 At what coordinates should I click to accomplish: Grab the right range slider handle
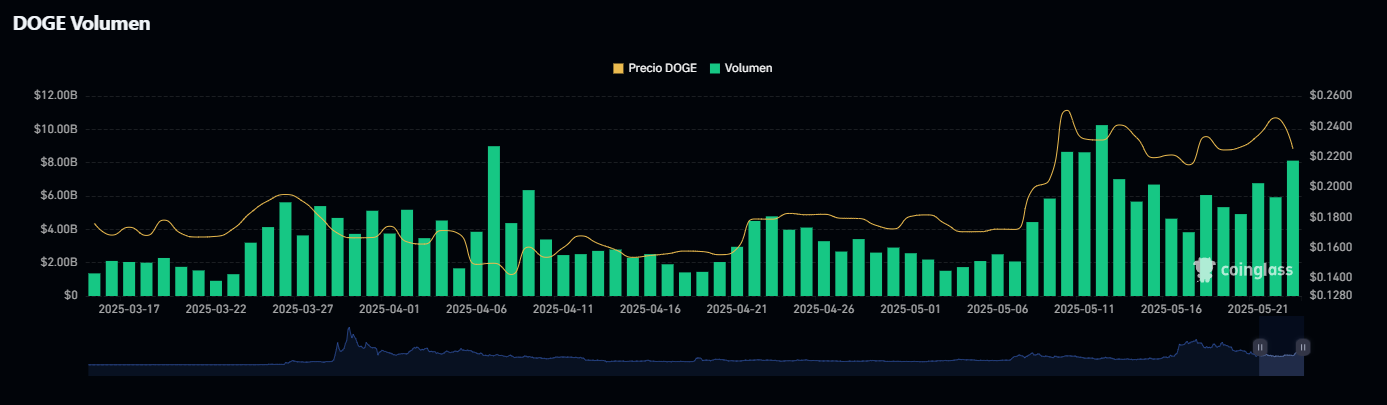coord(1303,347)
